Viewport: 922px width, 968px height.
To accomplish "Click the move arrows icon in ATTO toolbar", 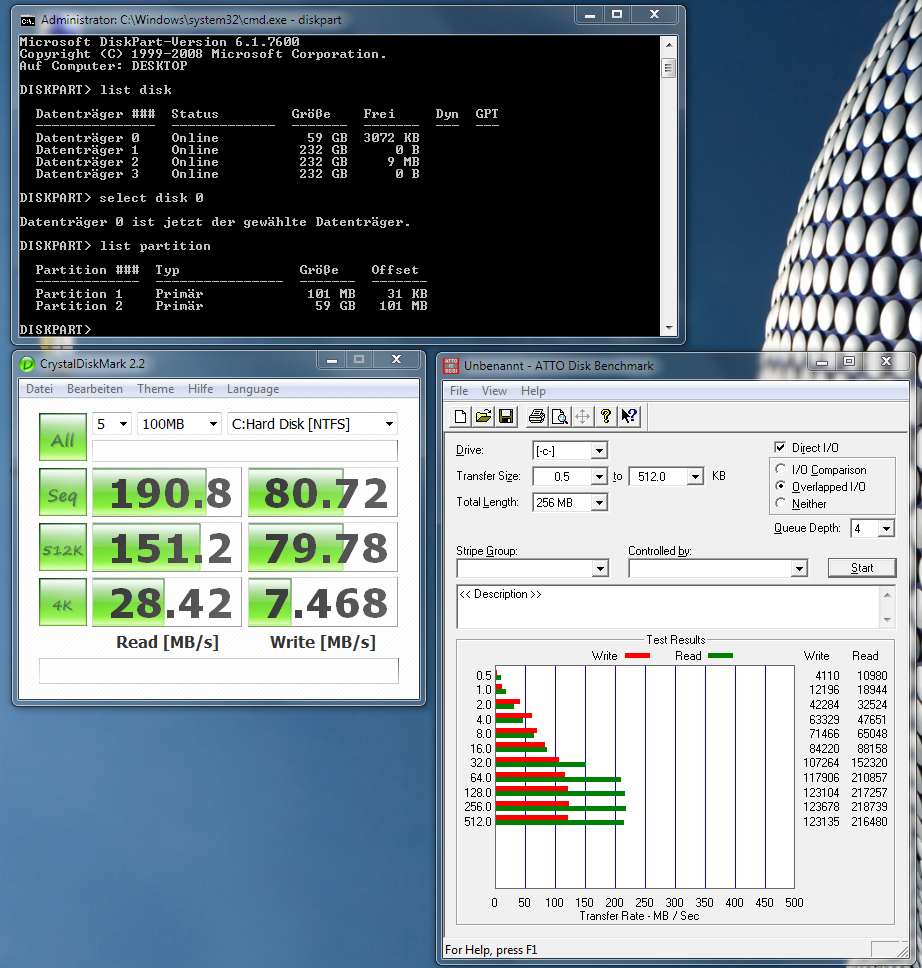I will [582, 417].
